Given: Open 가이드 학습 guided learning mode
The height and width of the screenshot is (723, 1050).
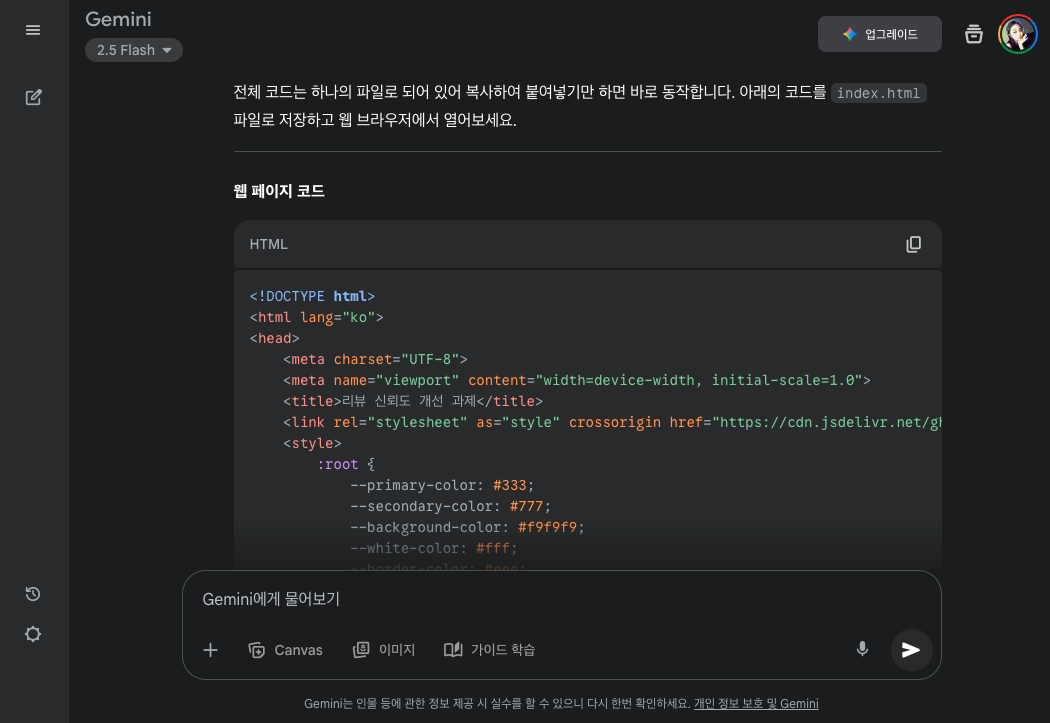Looking at the screenshot, I should point(490,650).
